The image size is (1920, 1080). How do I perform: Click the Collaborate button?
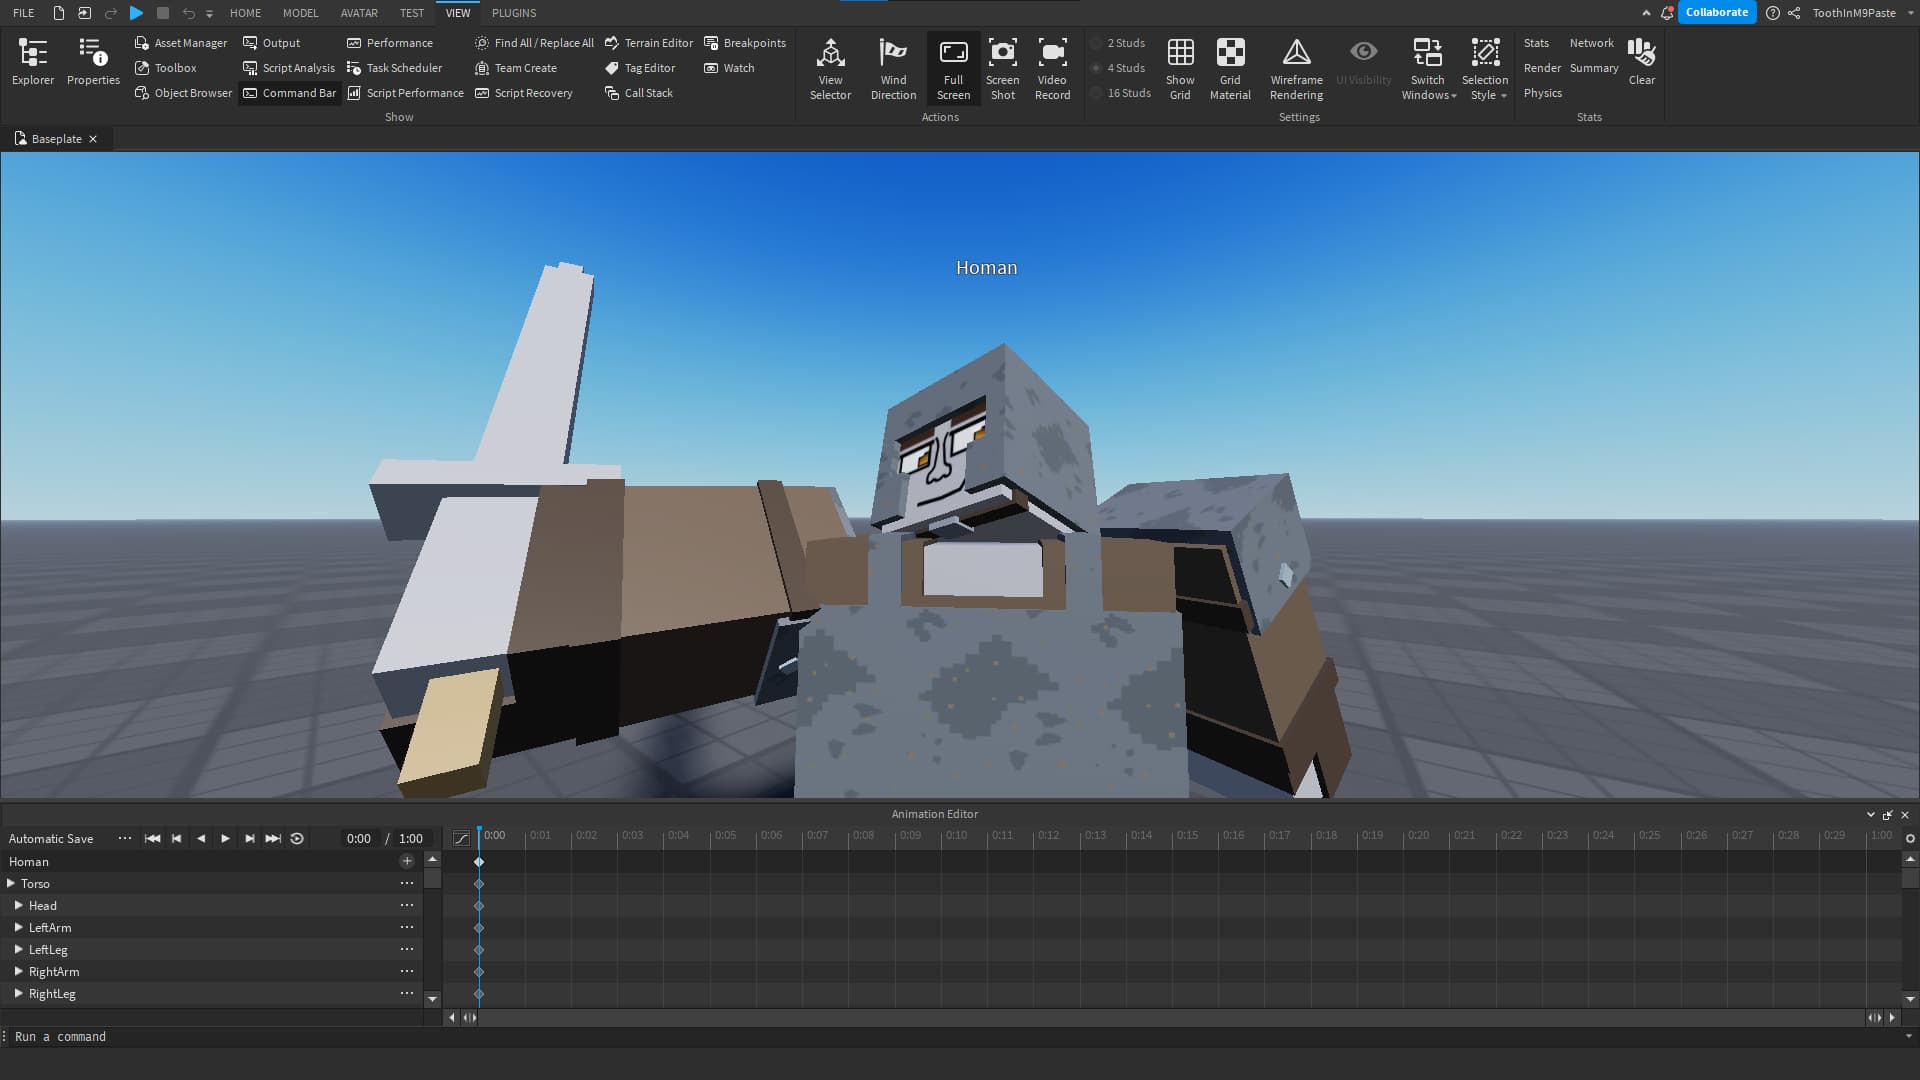tap(1716, 11)
